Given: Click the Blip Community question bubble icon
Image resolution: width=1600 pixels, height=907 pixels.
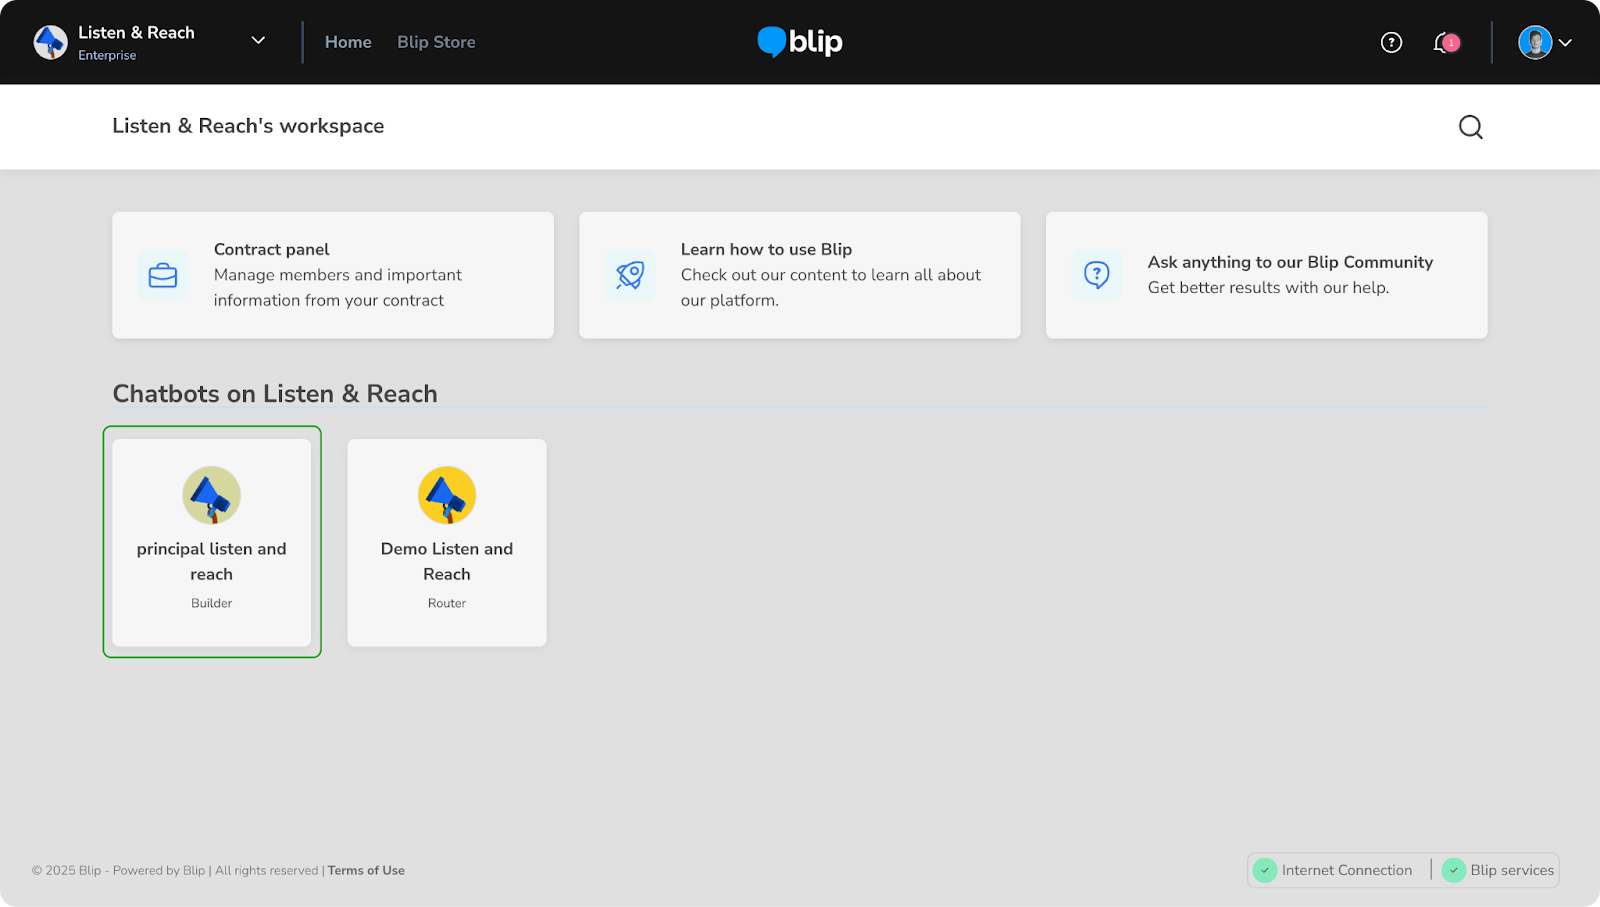Looking at the screenshot, I should coord(1097,275).
